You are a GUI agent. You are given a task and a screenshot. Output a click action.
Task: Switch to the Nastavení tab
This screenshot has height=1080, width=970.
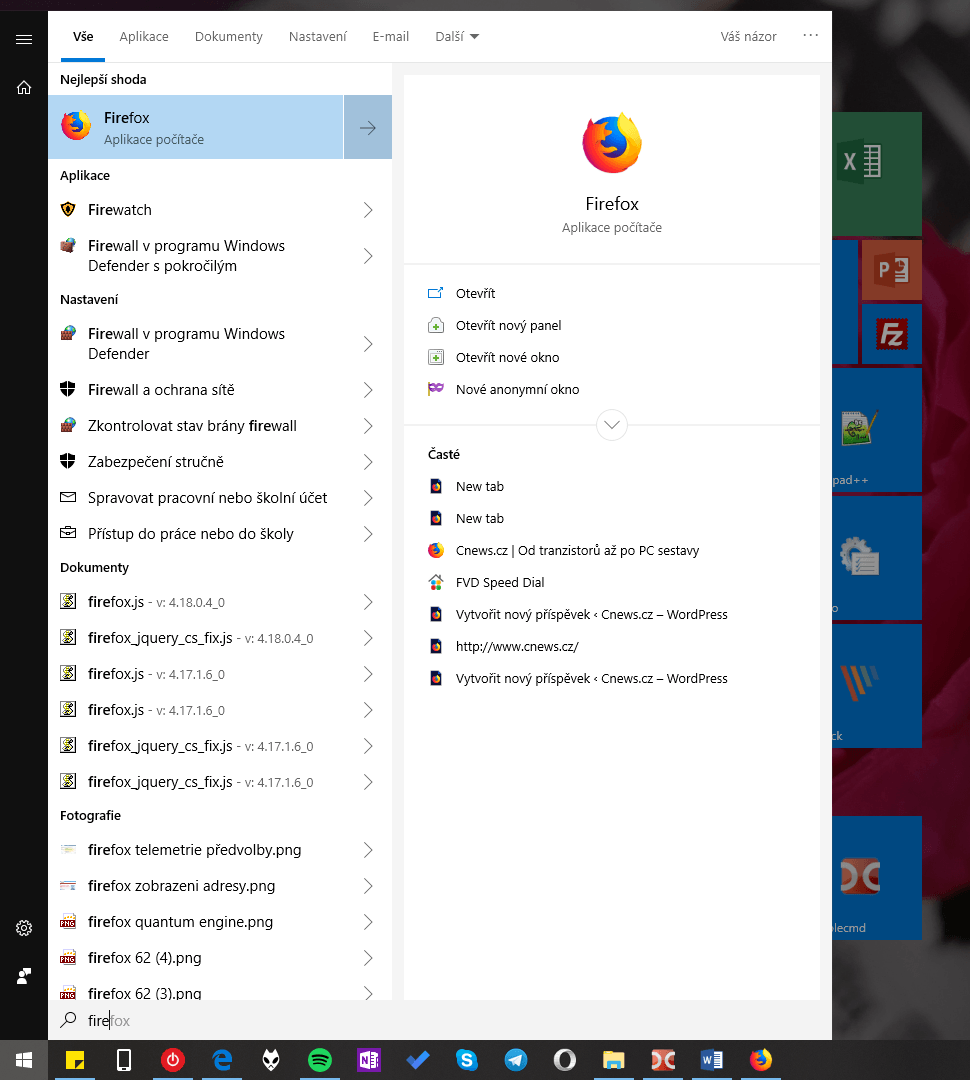coord(318,37)
